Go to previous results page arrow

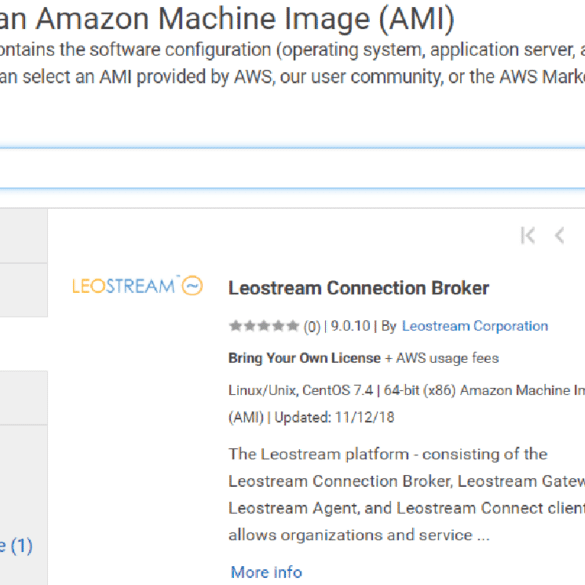[x=559, y=235]
